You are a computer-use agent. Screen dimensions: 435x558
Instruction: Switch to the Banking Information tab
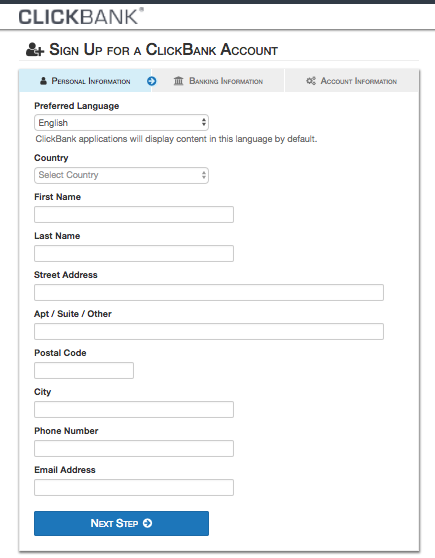click(218, 81)
